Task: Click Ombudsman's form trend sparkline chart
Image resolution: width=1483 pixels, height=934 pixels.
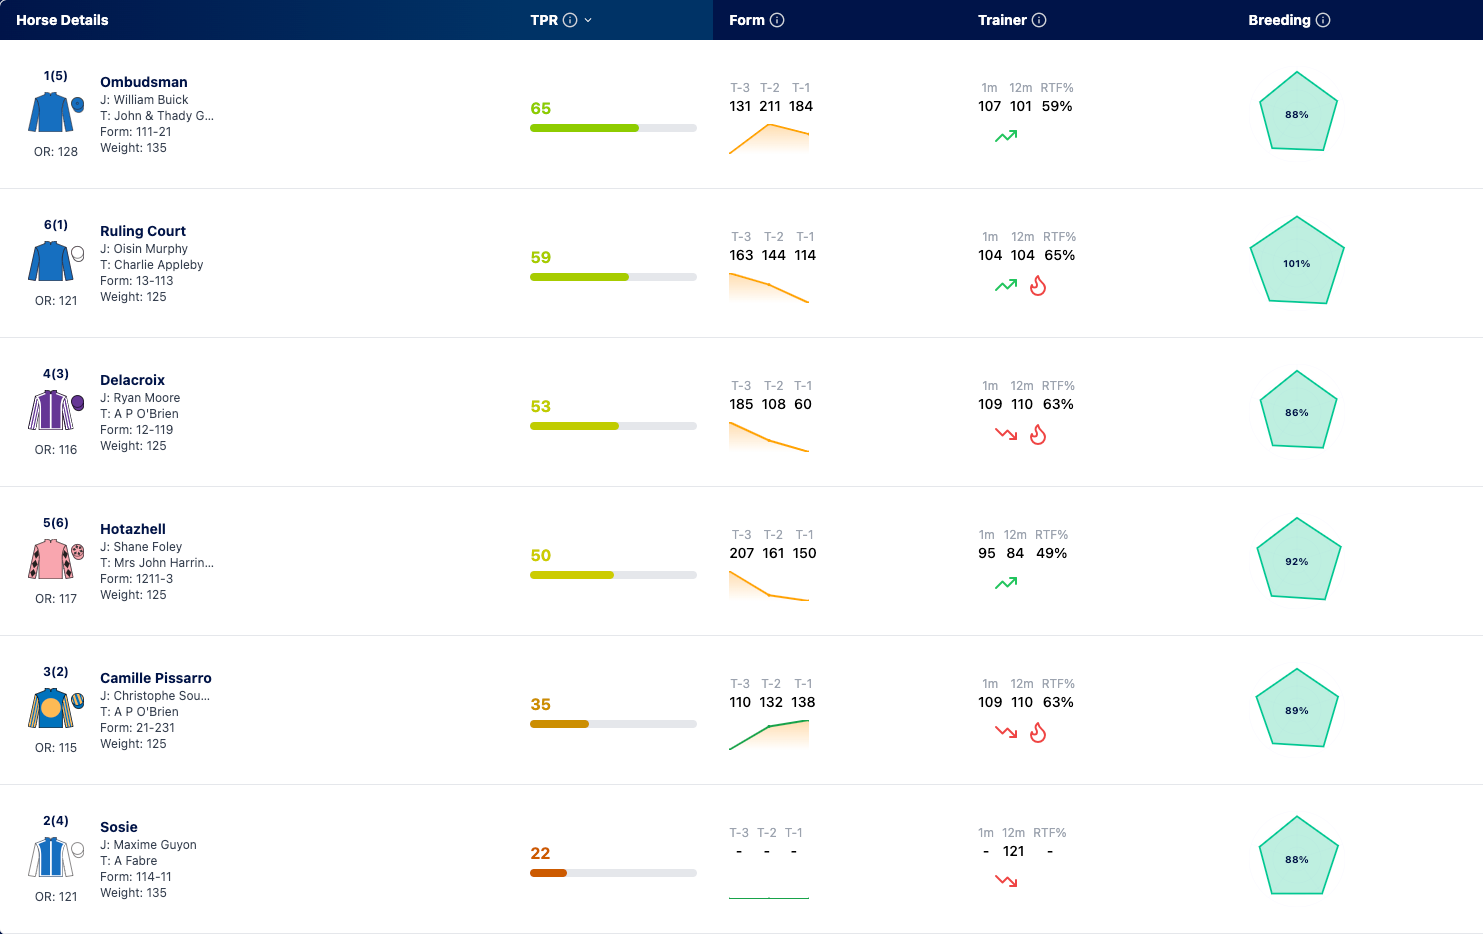Action: (769, 139)
